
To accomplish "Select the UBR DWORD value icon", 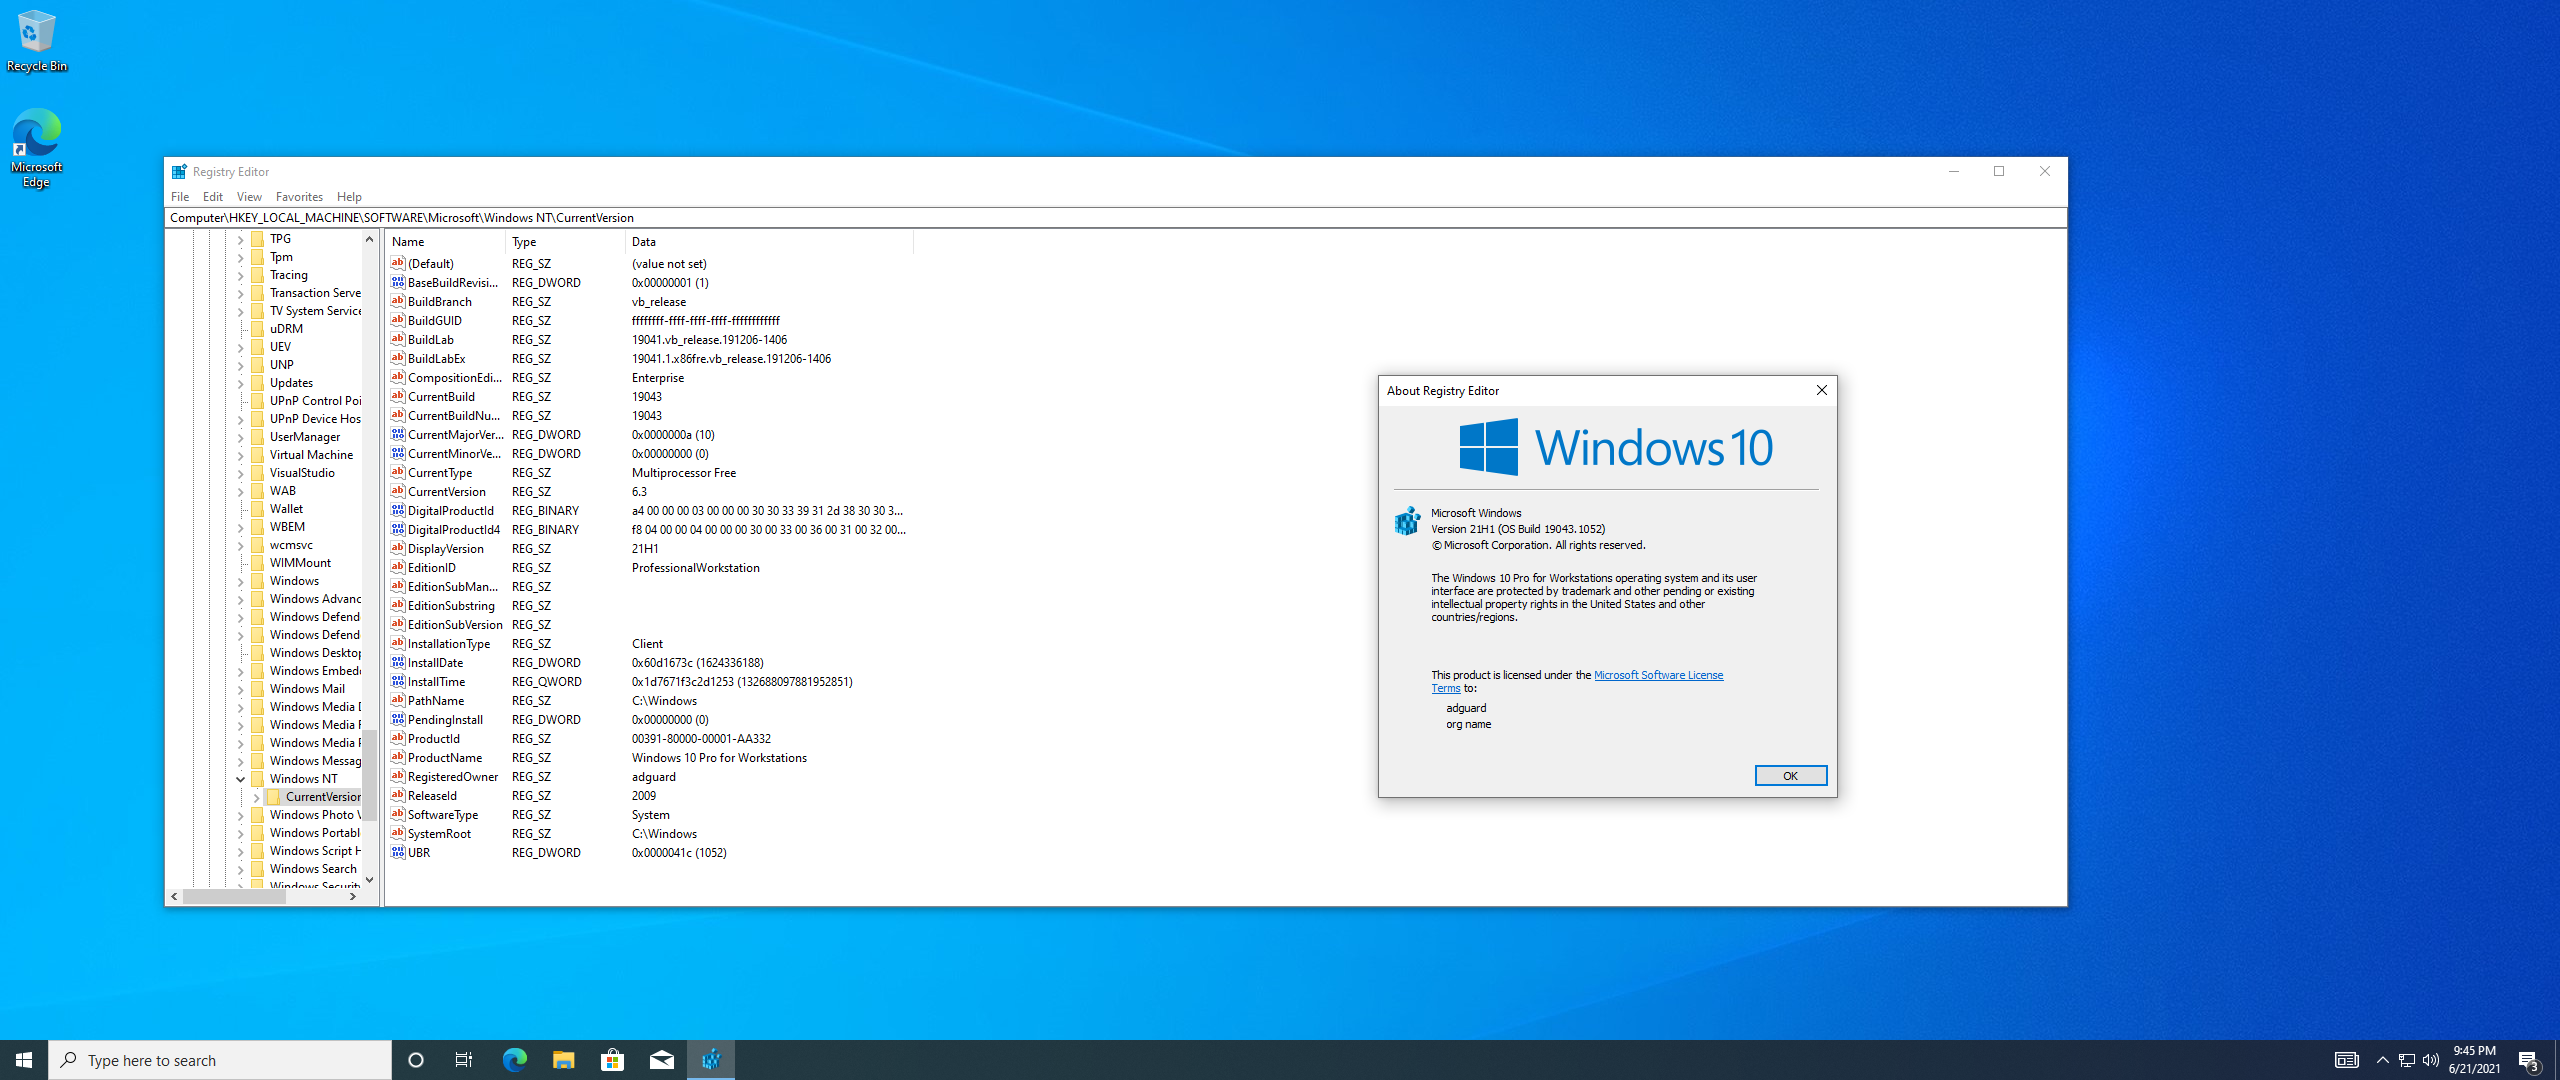I will click(398, 853).
